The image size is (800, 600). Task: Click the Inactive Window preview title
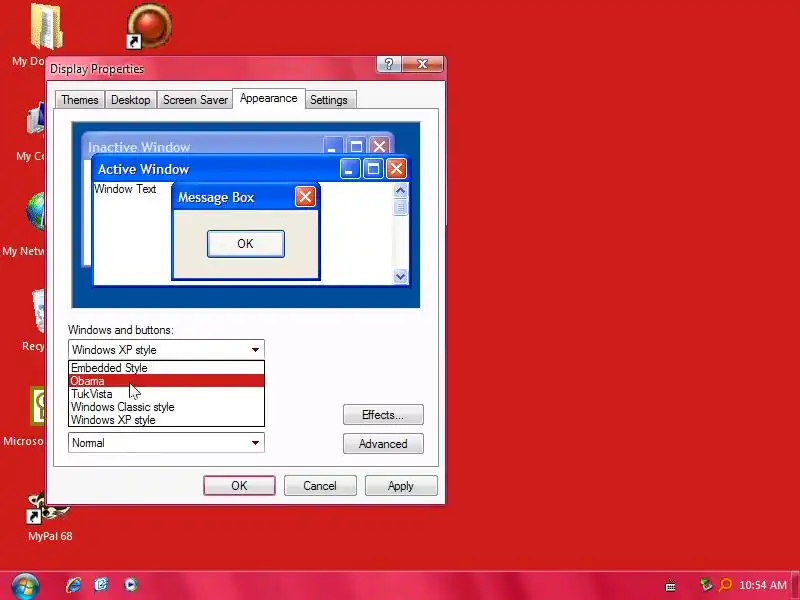139,147
